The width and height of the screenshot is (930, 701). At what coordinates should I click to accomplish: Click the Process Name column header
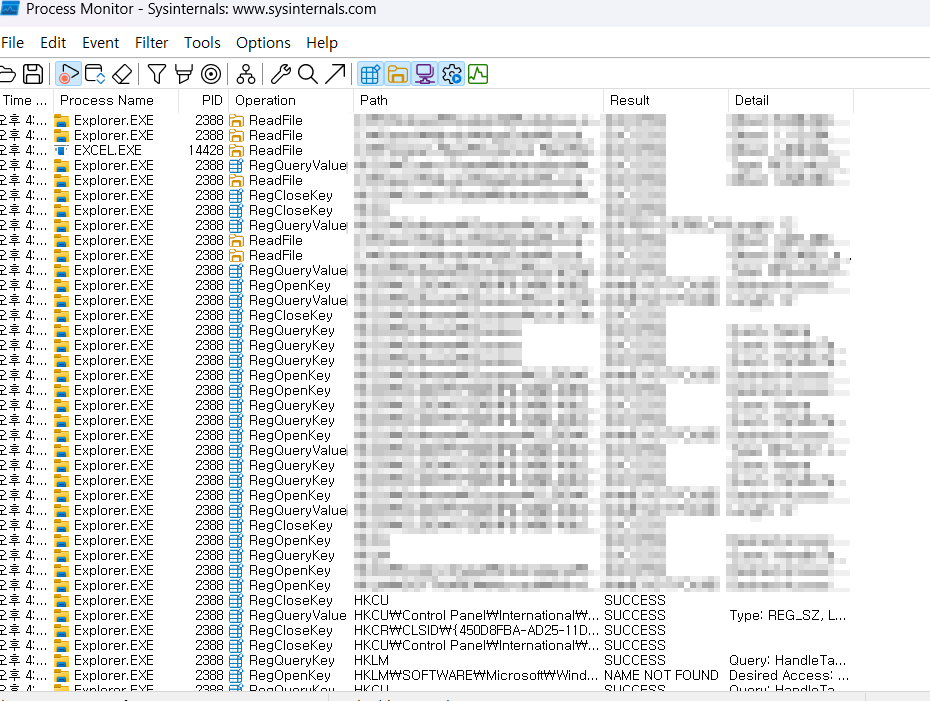[x=116, y=100]
